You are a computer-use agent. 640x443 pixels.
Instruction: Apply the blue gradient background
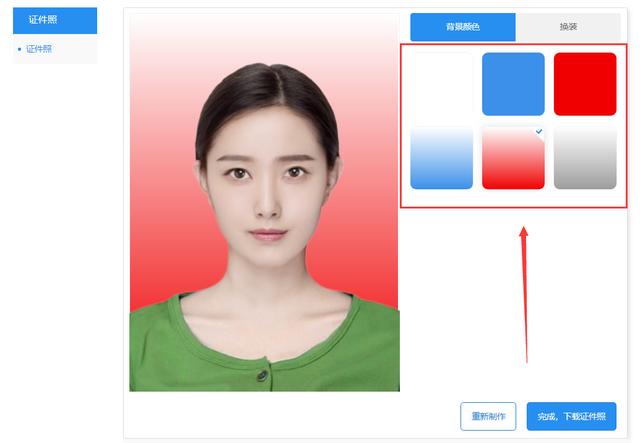coord(442,158)
